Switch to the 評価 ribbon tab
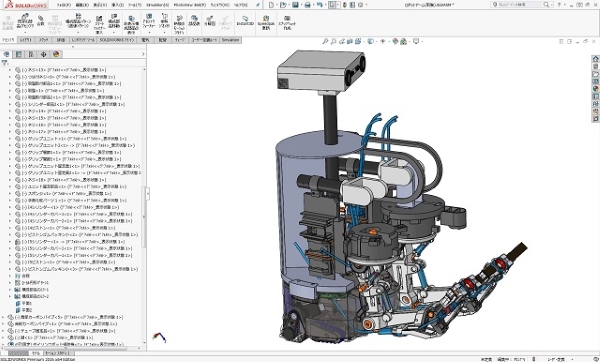600x362 pixels. pyautogui.click(x=60, y=40)
